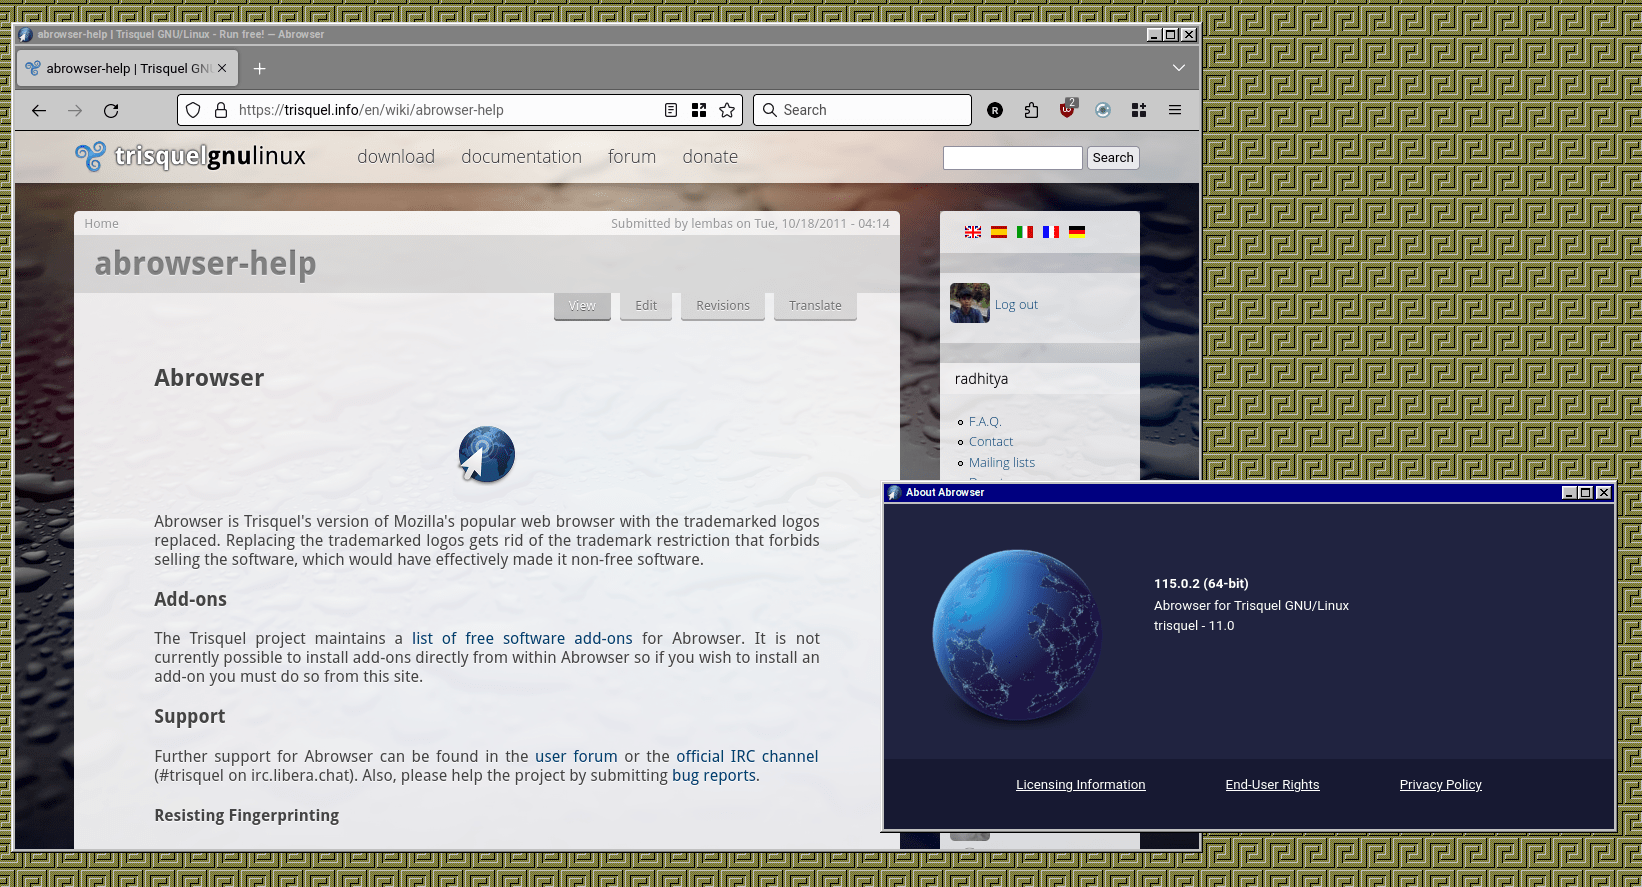The height and width of the screenshot is (887, 1642).
Task: Switch site language to Spanish flag
Action: [x=999, y=232]
